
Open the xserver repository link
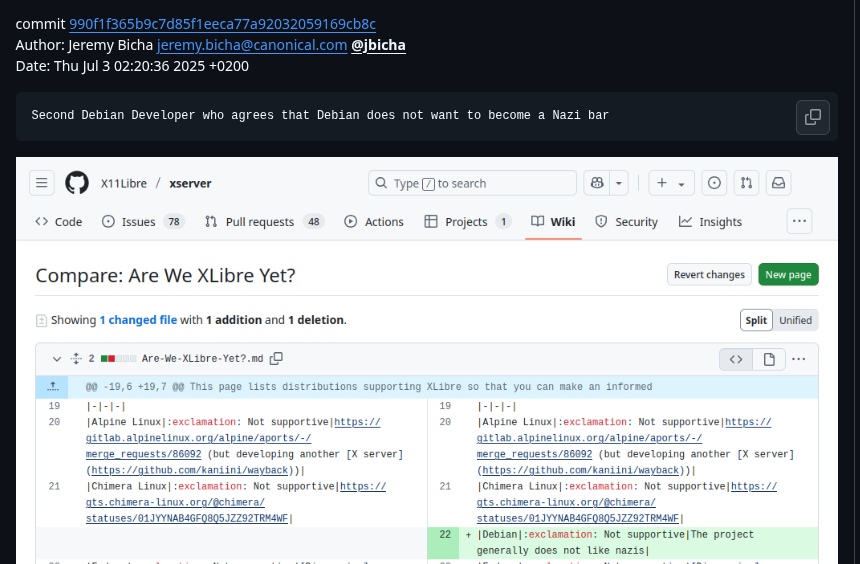(190, 183)
